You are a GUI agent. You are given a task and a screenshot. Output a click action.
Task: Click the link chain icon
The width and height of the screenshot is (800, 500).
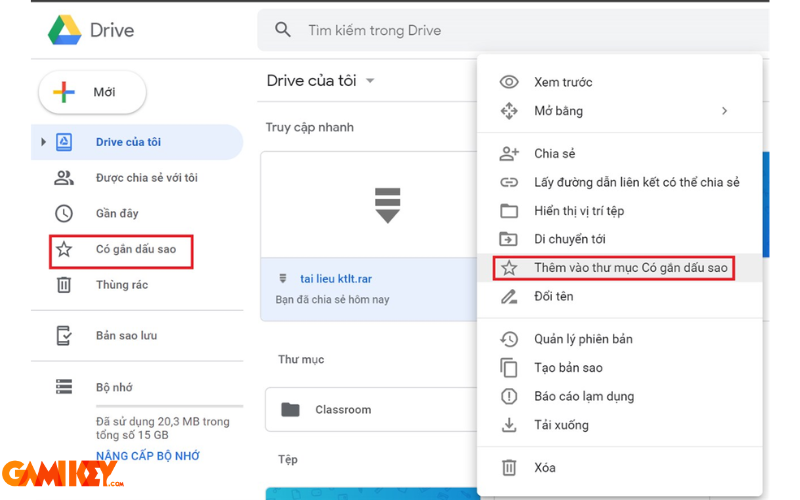point(509,182)
